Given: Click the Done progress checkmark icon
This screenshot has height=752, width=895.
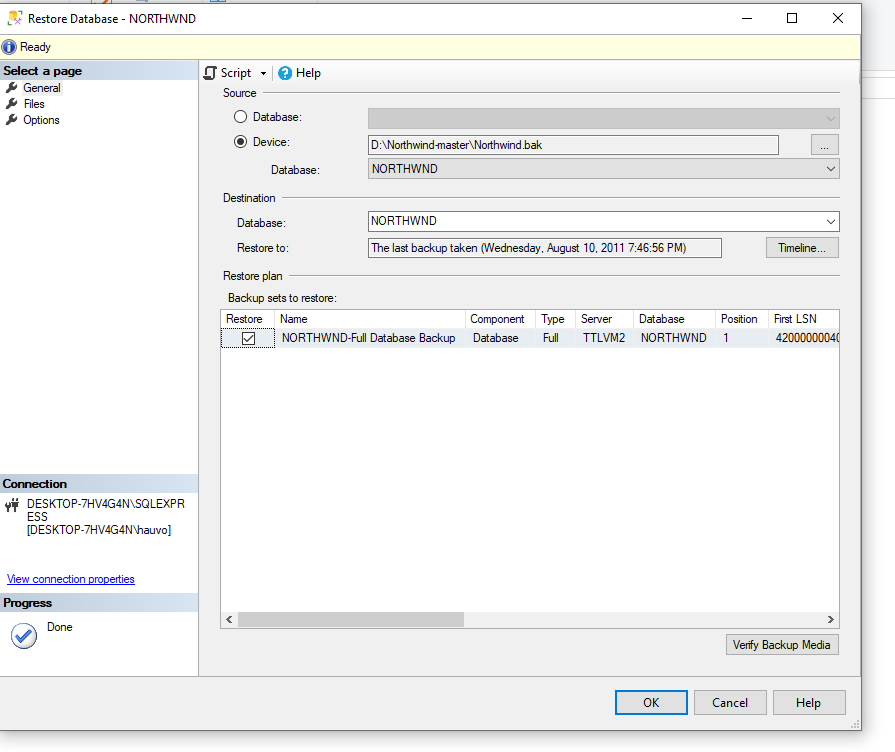Looking at the screenshot, I should pos(23,636).
